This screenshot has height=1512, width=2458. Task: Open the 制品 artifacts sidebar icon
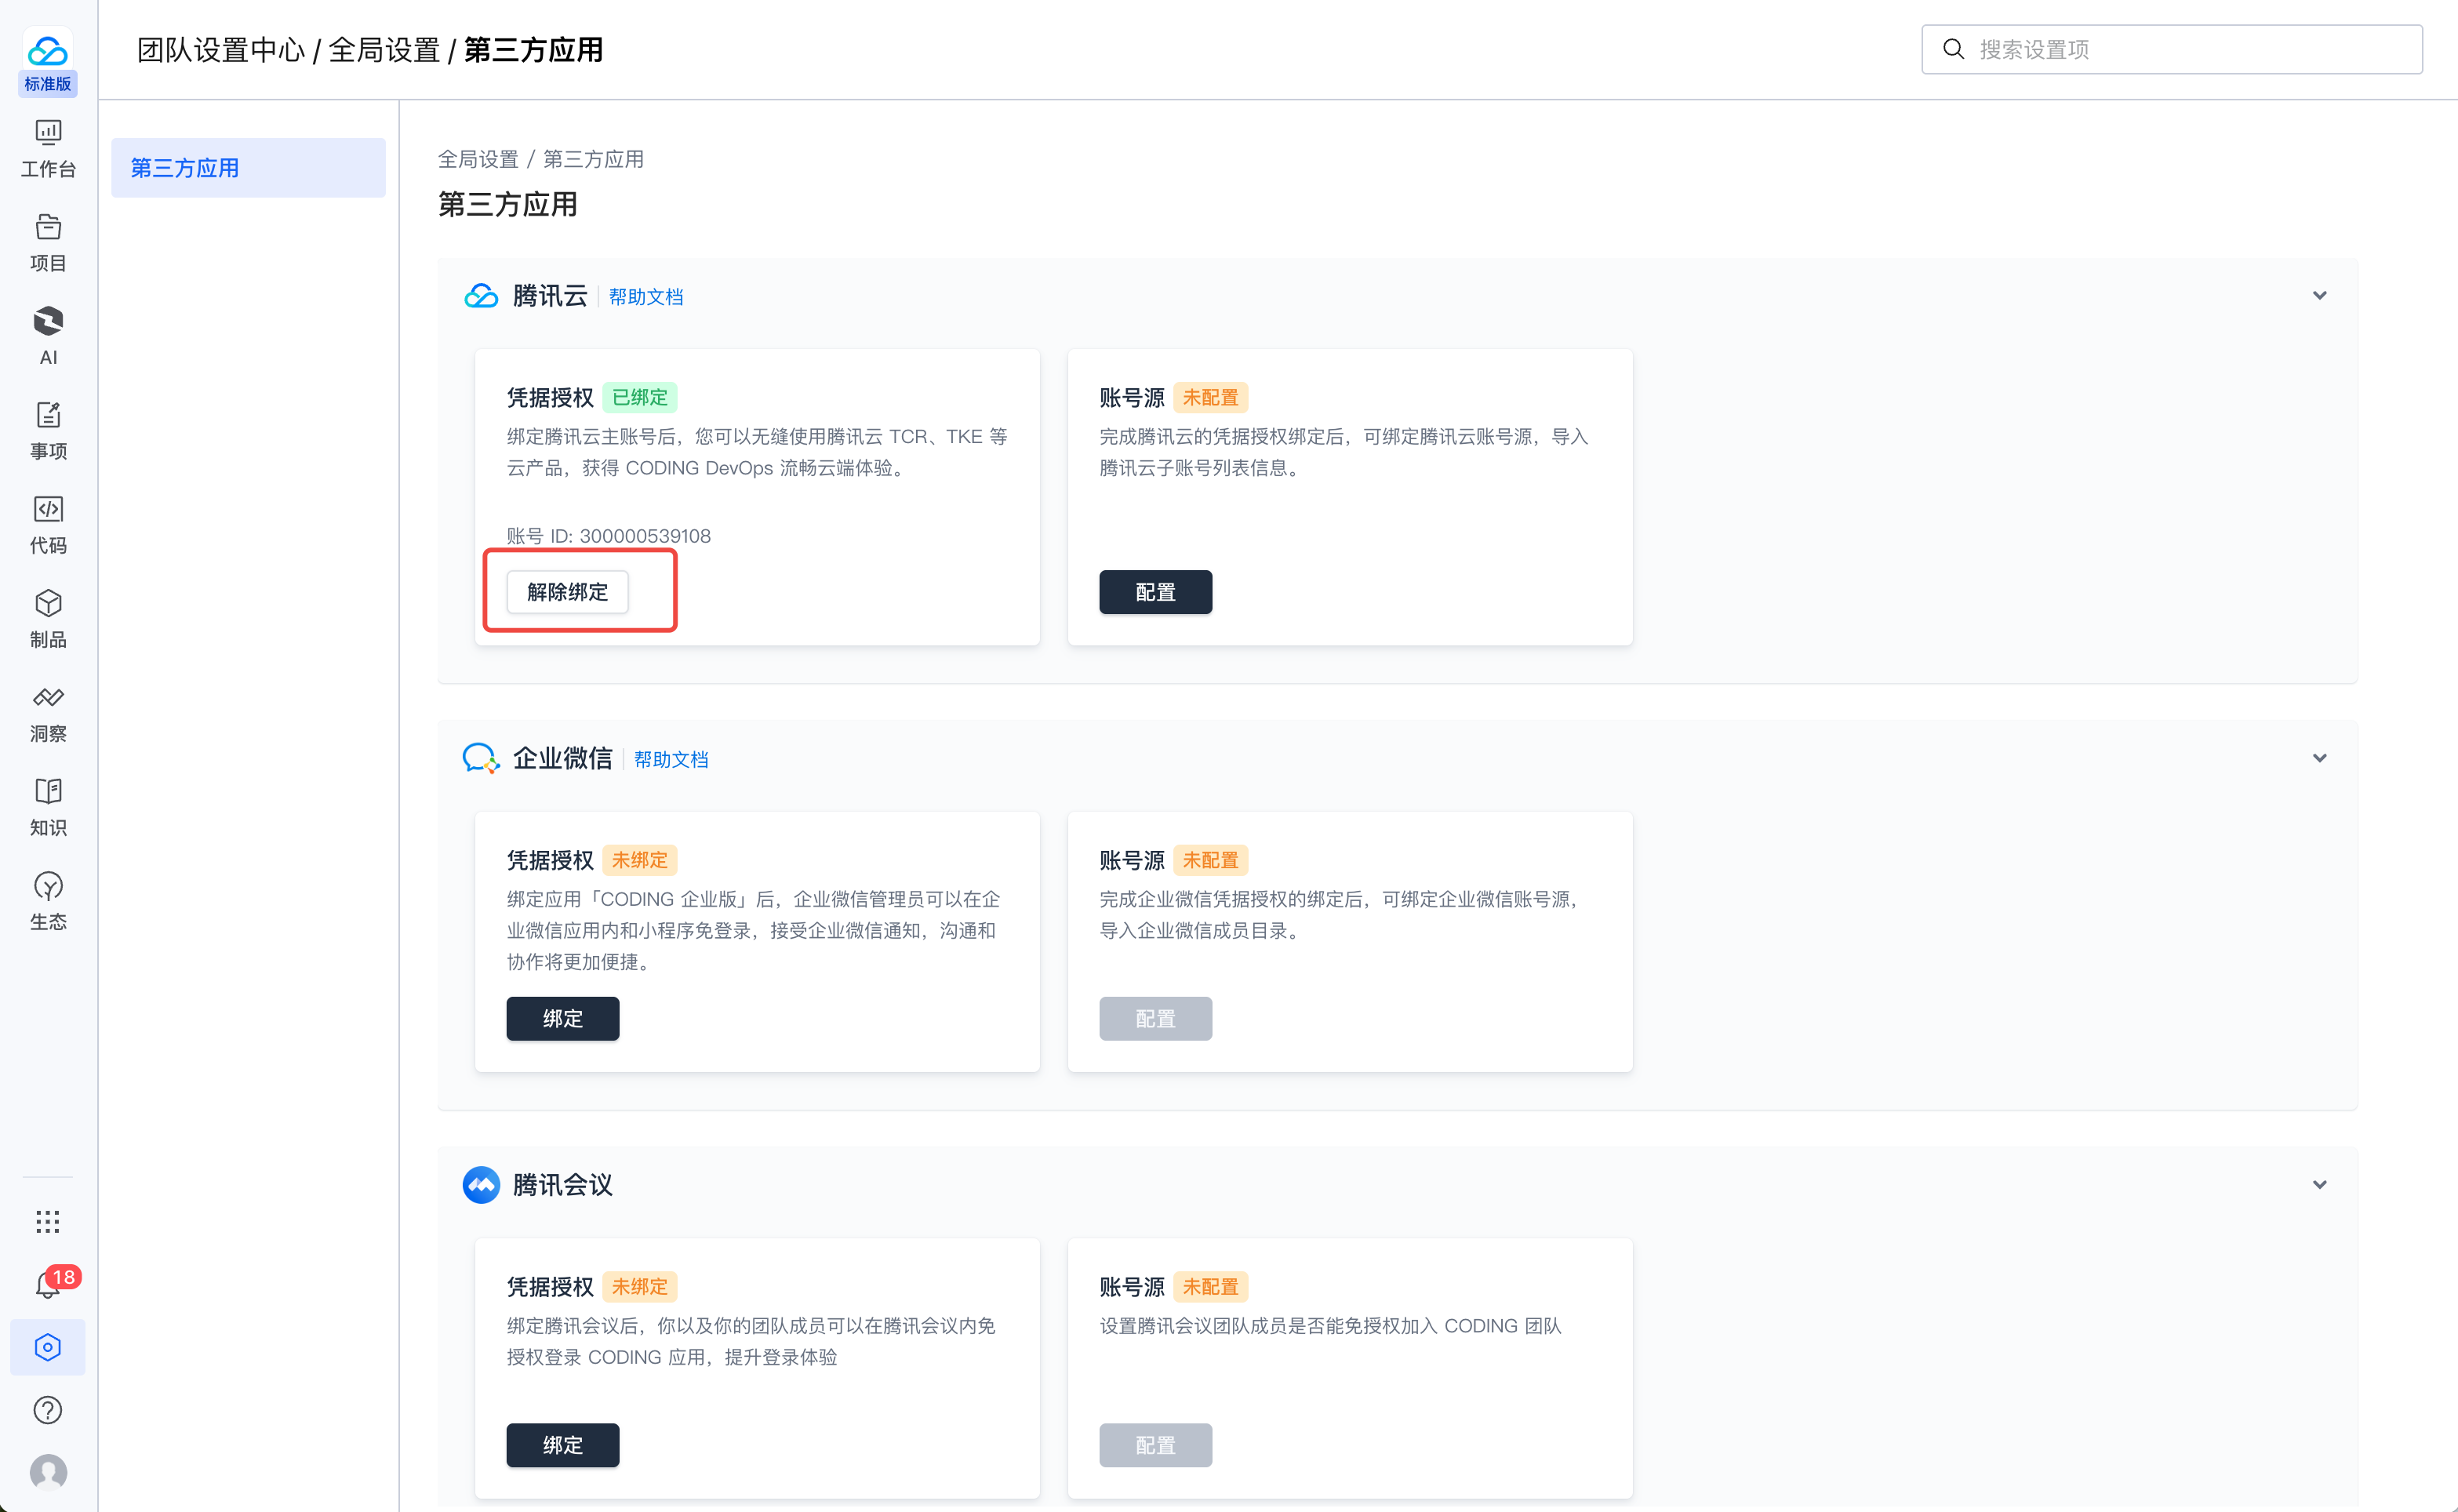[48, 619]
